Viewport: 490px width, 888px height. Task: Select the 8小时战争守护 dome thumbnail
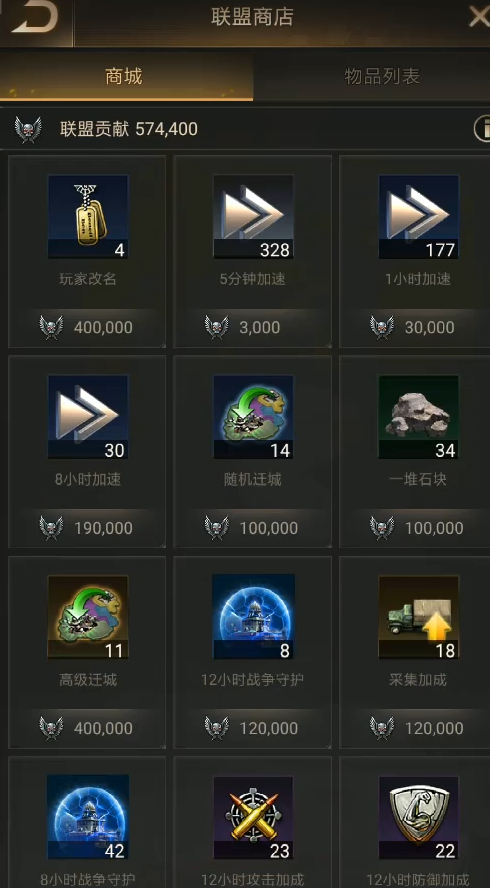click(x=88, y=818)
